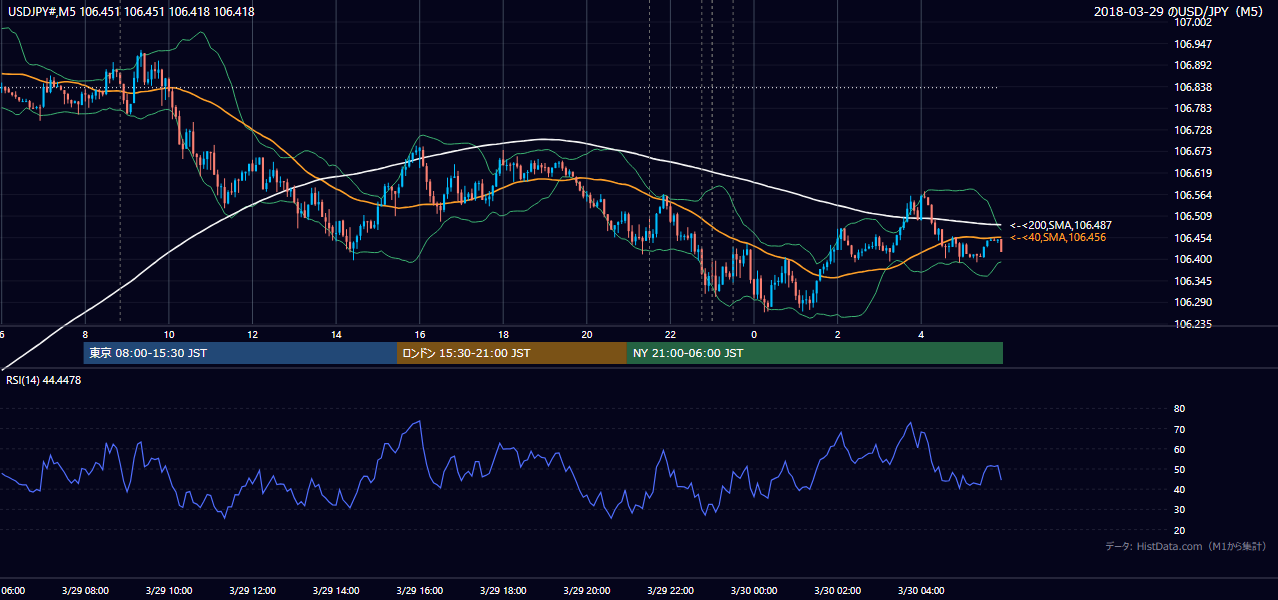Screen dimensions: 1278x600
Task: Click RSI scale value 60
Action: point(1179,449)
